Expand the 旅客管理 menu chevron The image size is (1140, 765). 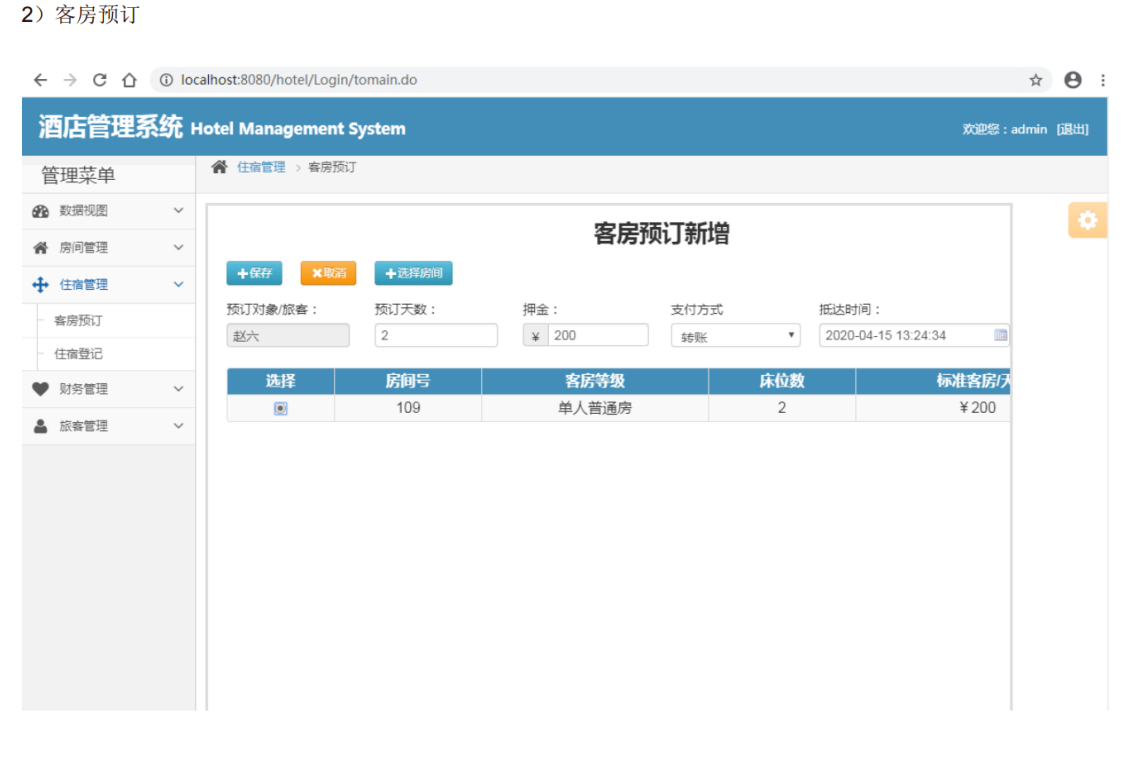[178, 426]
